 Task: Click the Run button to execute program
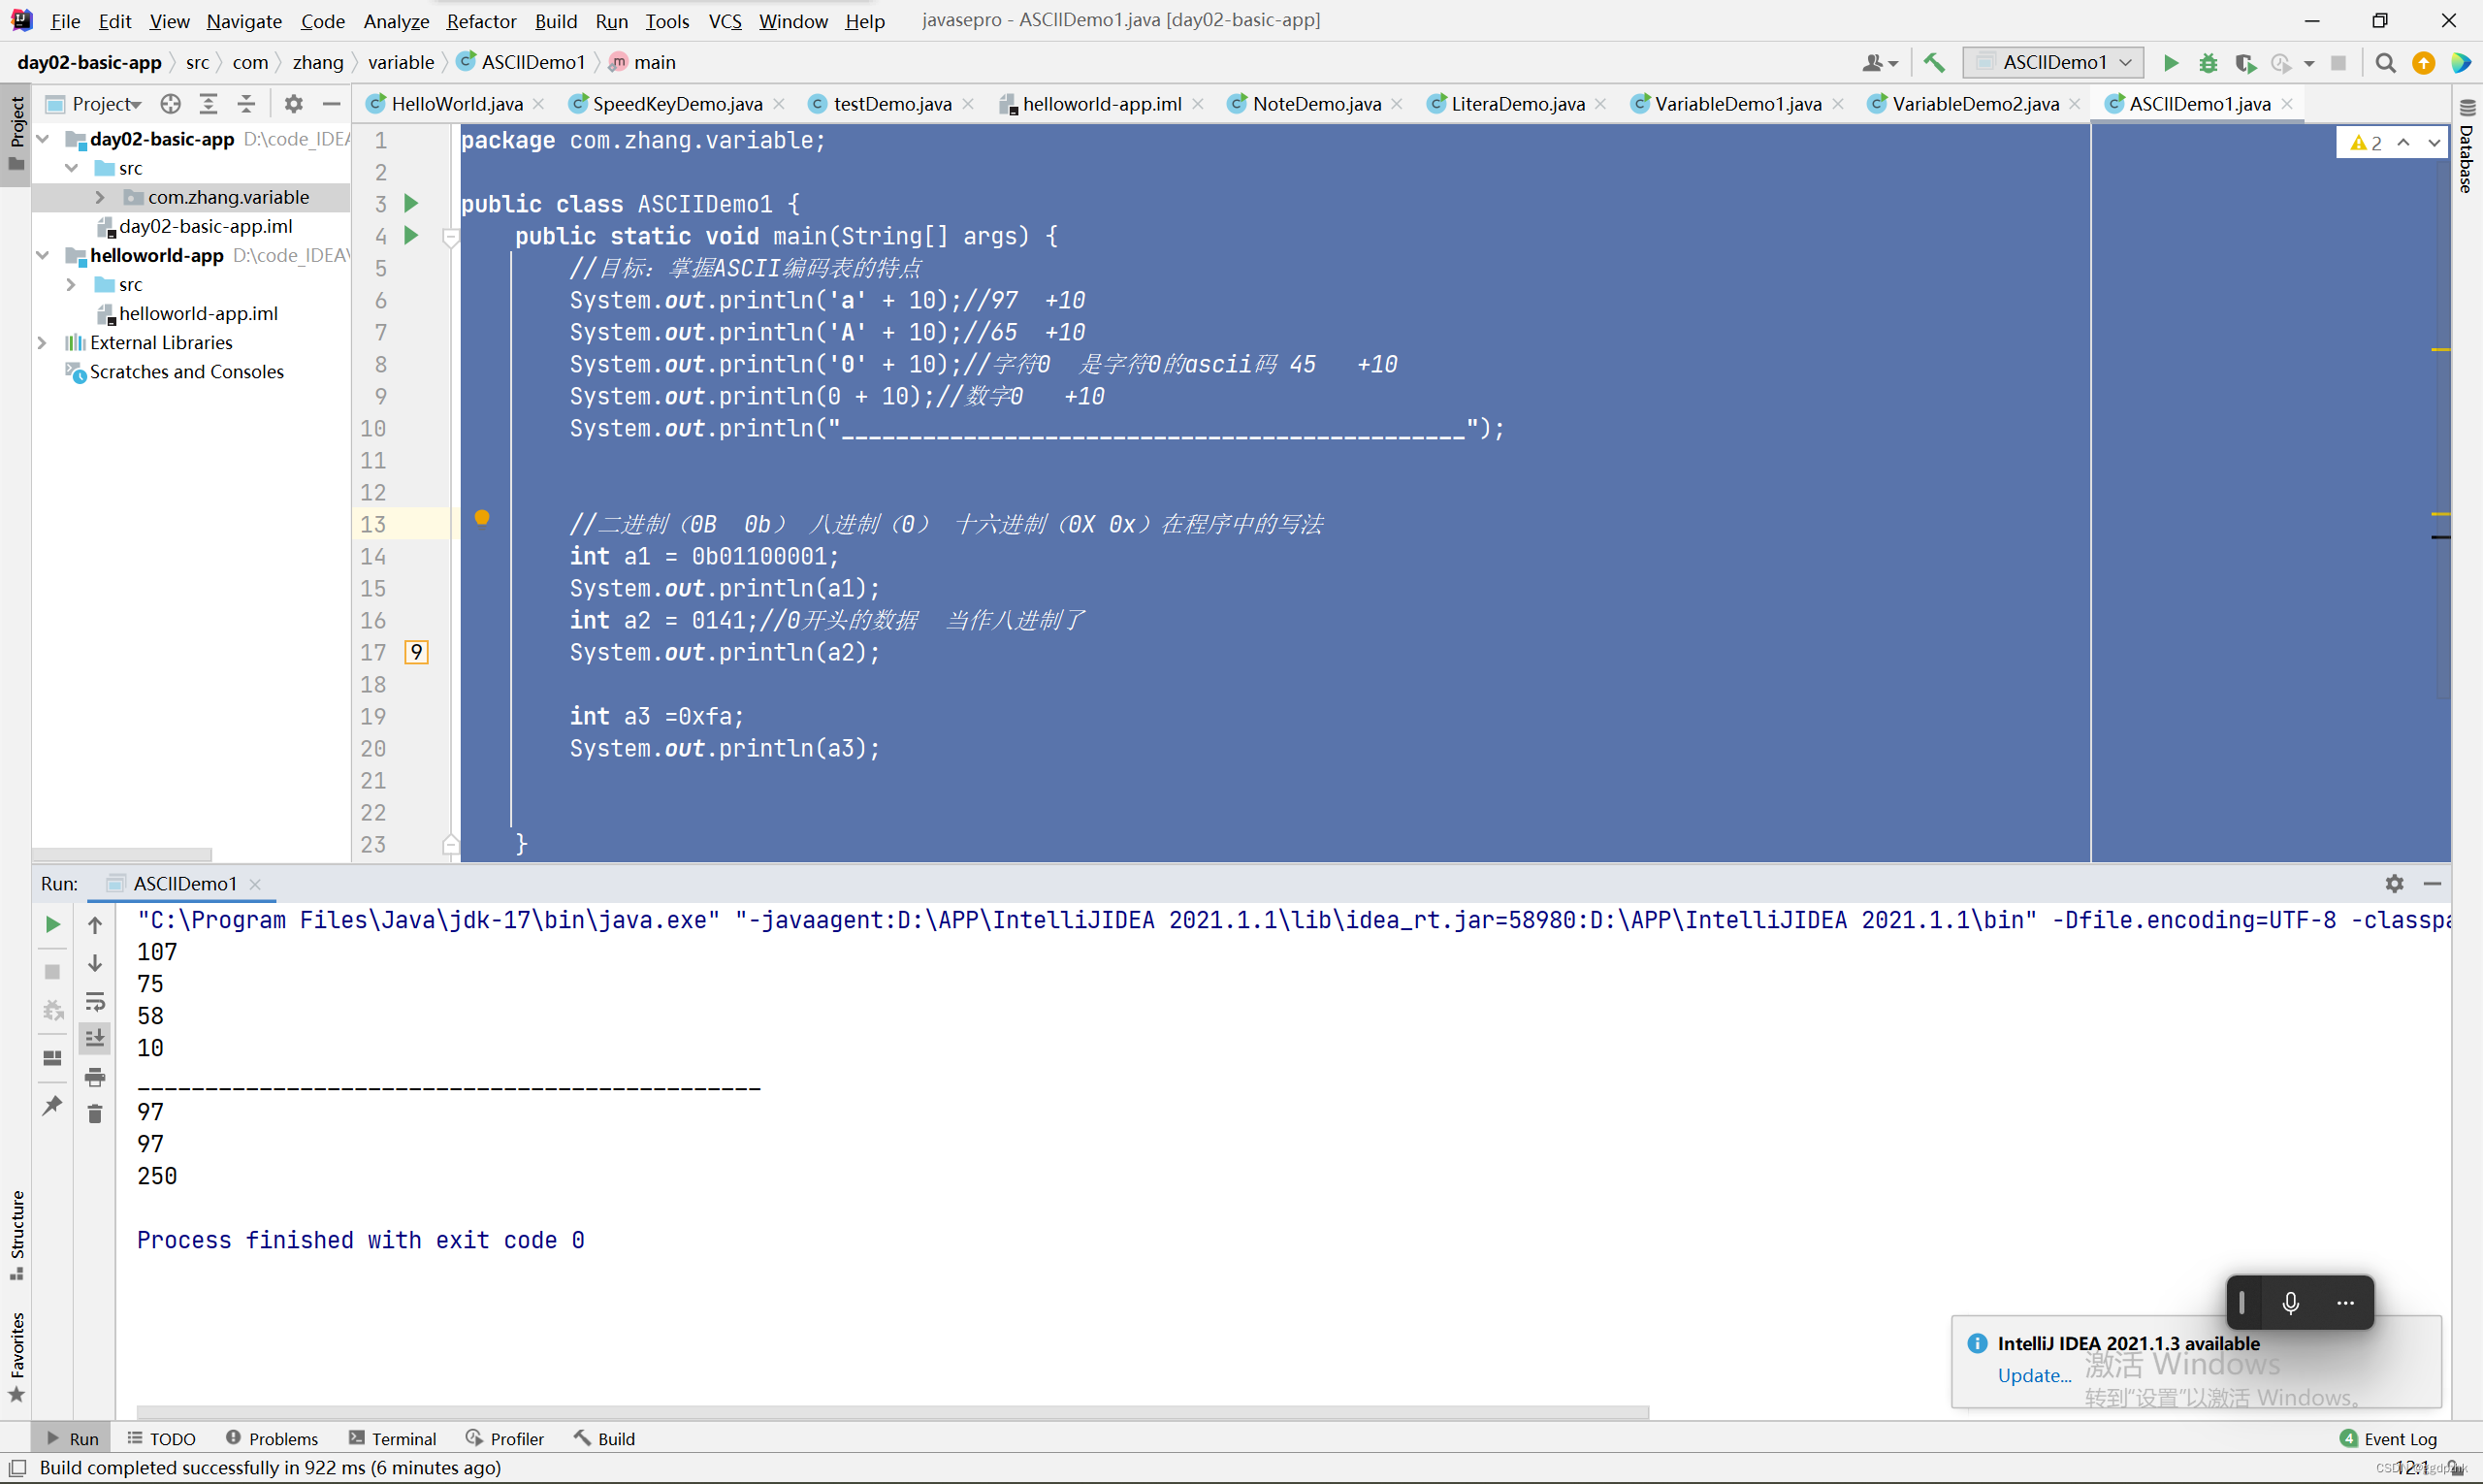2174,62
